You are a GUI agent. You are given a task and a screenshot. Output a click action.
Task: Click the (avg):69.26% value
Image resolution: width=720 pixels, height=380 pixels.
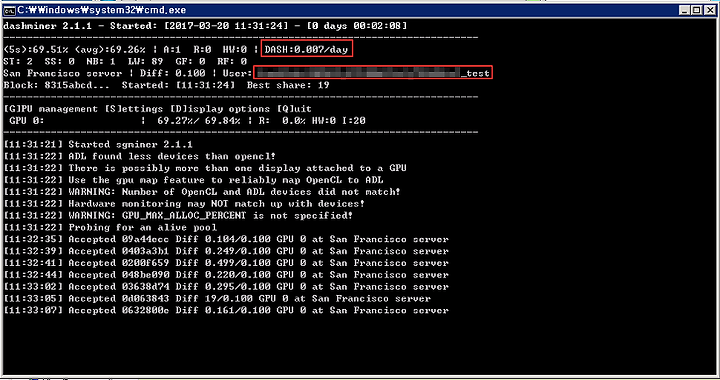pyautogui.click(x=110, y=49)
